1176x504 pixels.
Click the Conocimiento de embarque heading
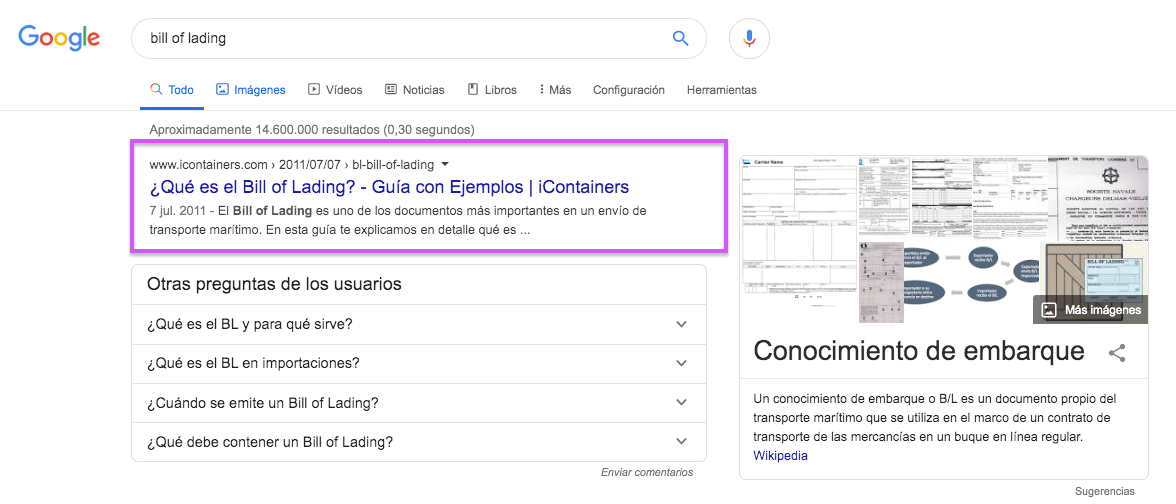click(x=919, y=350)
